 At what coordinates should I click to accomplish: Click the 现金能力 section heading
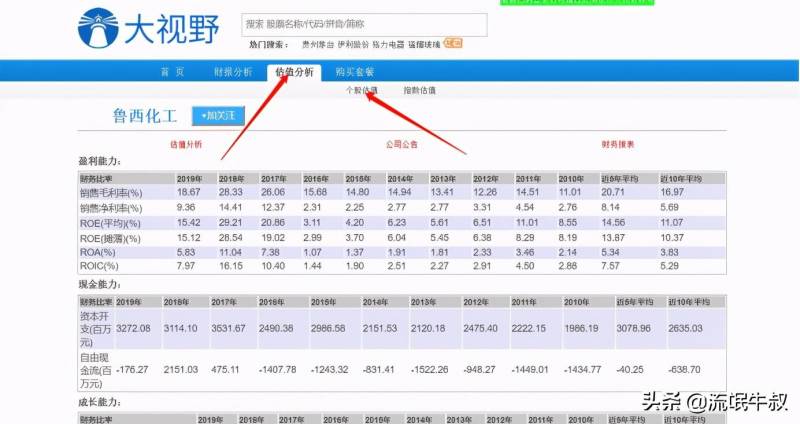click(100, 284)
